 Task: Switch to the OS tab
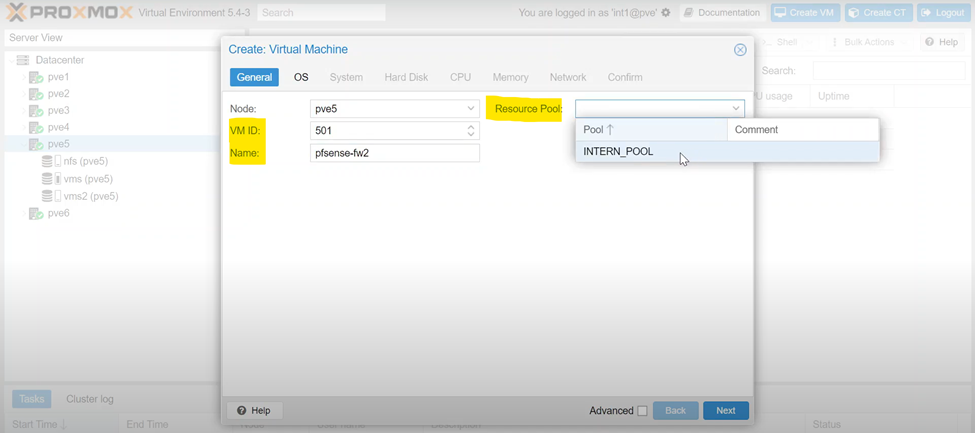click(301, 77)
